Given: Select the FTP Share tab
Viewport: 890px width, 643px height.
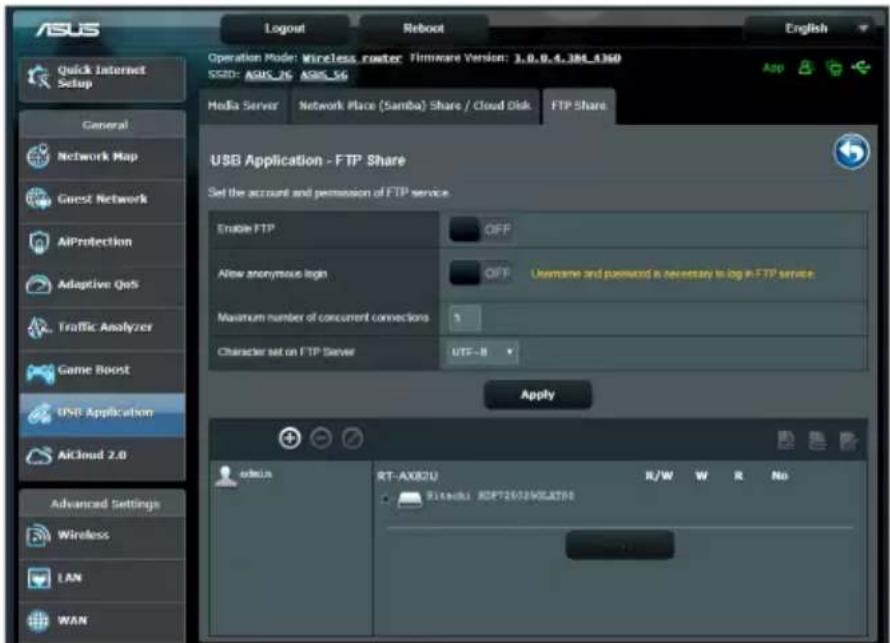Looking at the screenshot, I should [x=579, y=106].
